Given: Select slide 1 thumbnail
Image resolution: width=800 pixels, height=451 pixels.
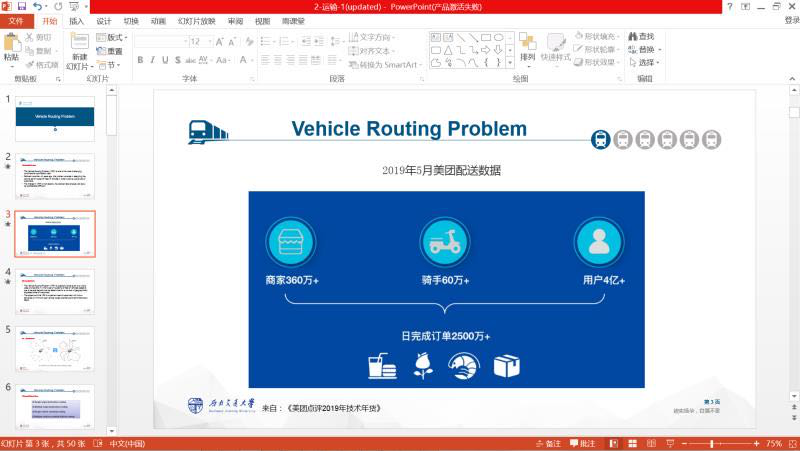Looking at the screenshot, I should [x=55, y=118].
